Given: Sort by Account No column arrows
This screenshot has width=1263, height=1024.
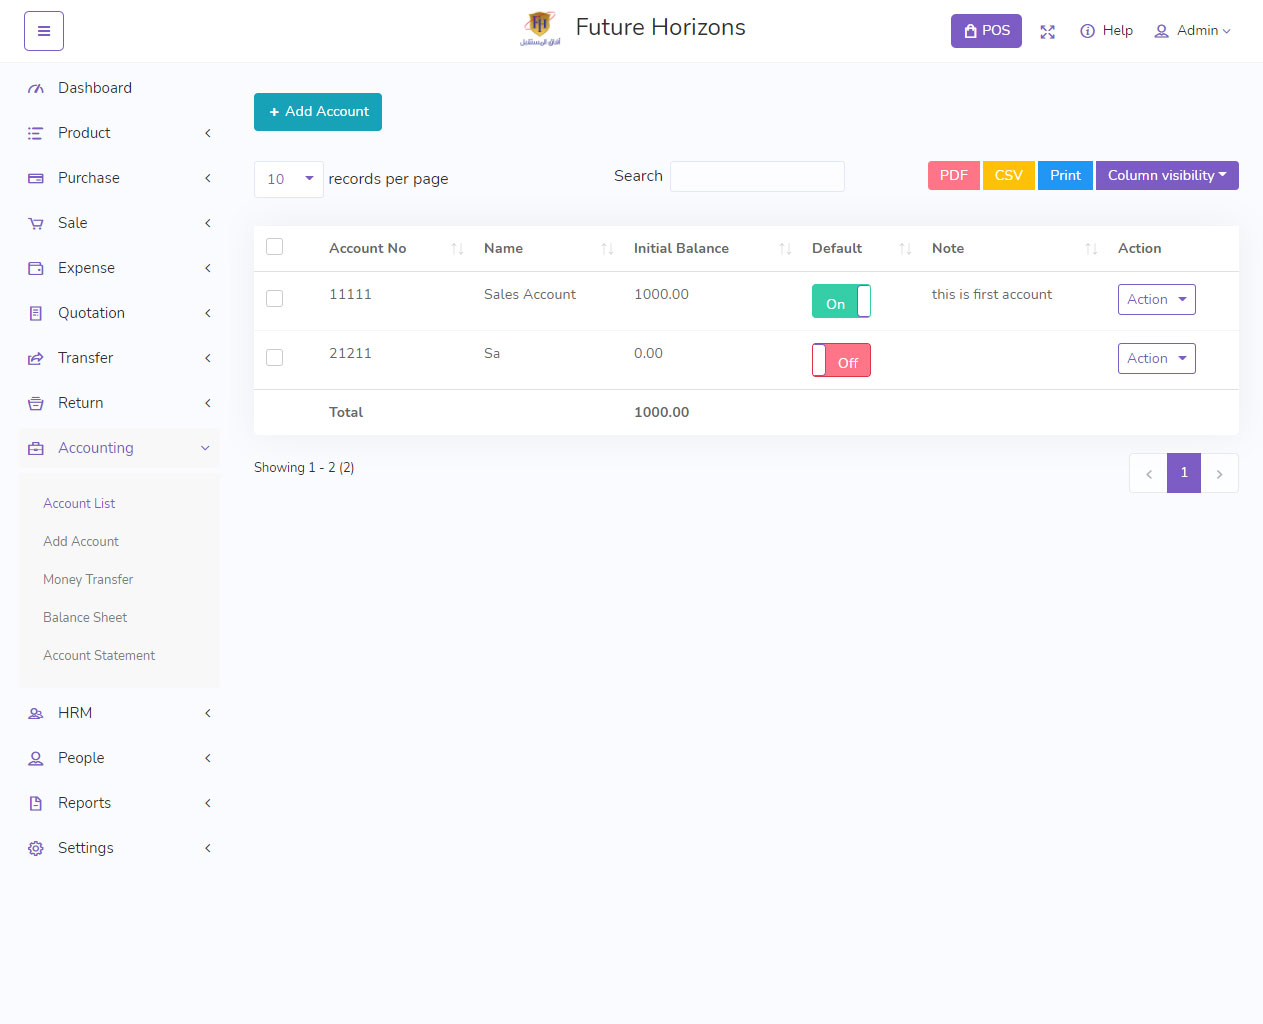Looking at the screenshot, I should pos(457,249).
